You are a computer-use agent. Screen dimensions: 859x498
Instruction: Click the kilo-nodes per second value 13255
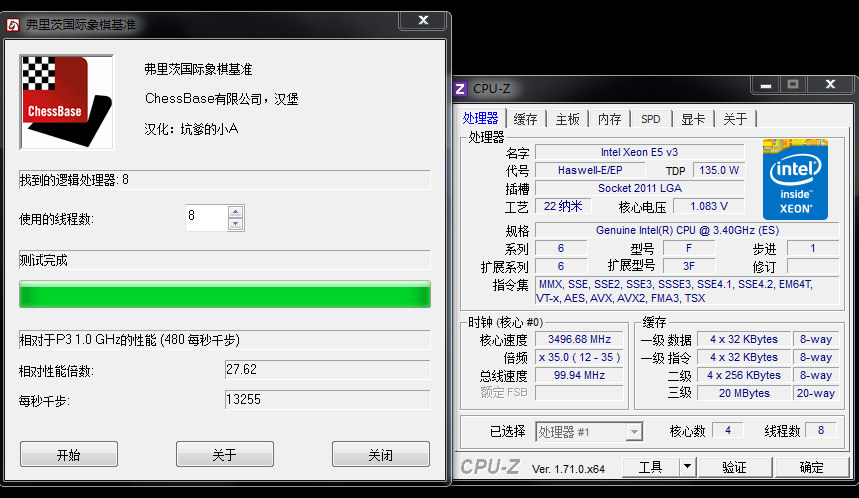328,399
